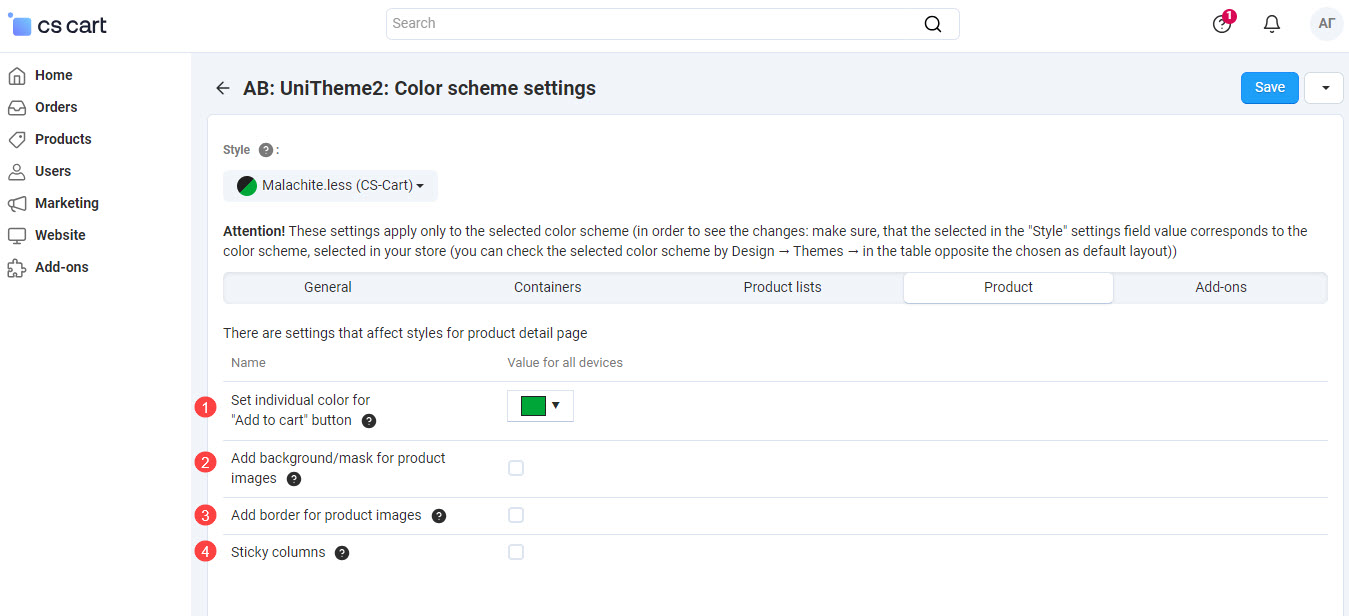
Task: Click help icon for Add border setting
Action: 438,516
